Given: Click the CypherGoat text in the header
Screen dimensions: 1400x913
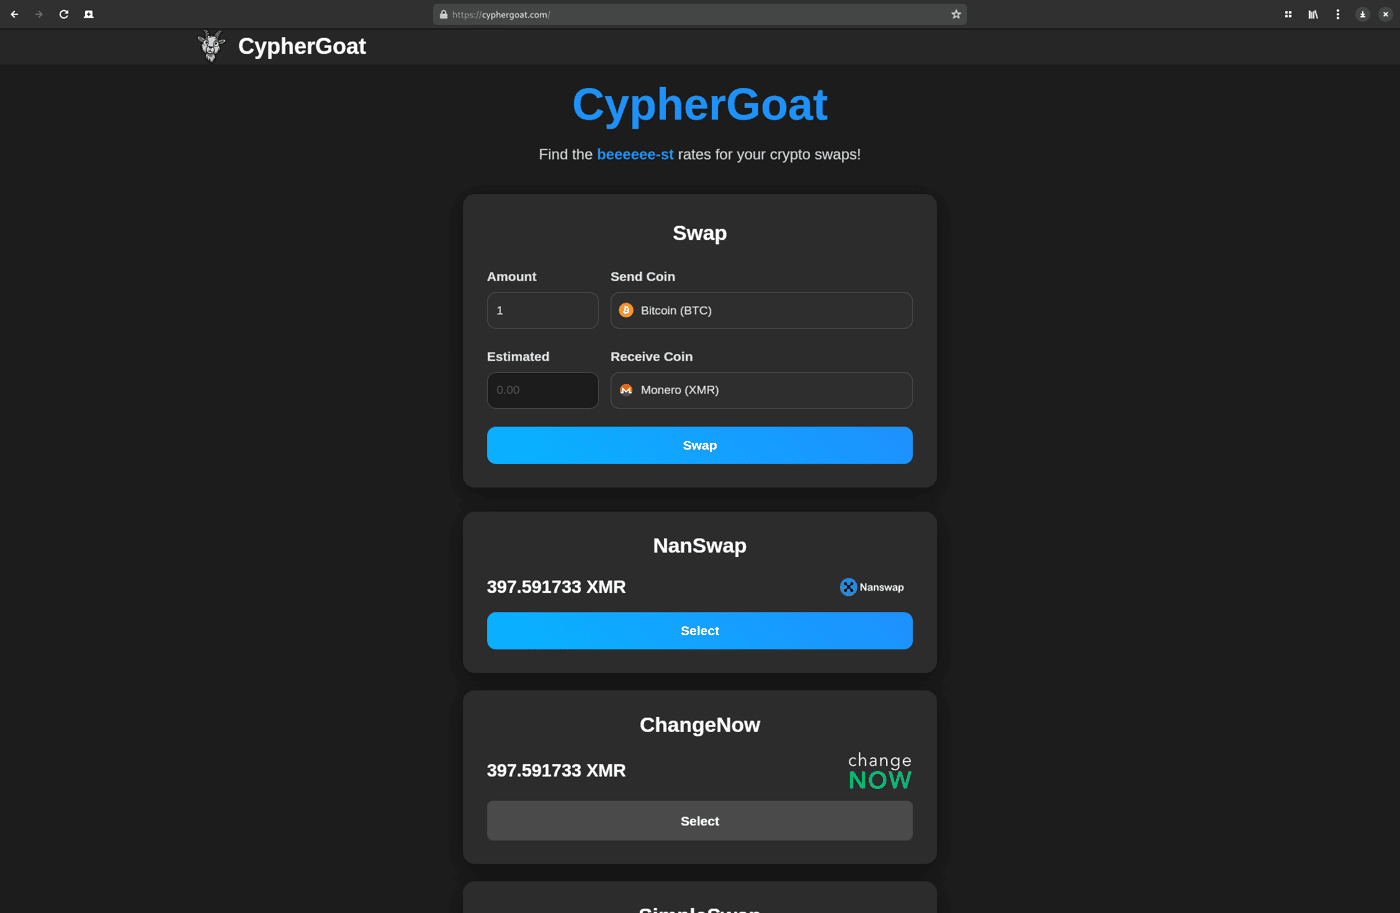Looking at the screenshot, I should tap(302, 46).
